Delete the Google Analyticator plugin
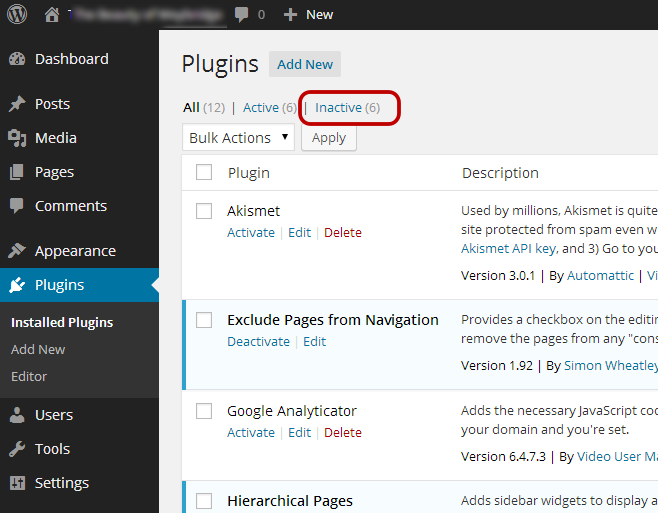Image resolution: width=658 pixels, height=513 pixels. coord(343,432)
